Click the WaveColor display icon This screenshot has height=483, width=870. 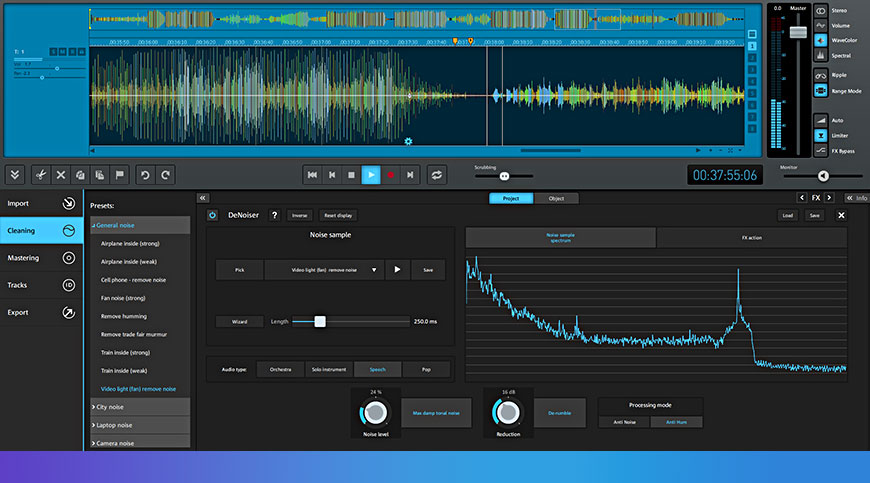(x=821, y=40)
